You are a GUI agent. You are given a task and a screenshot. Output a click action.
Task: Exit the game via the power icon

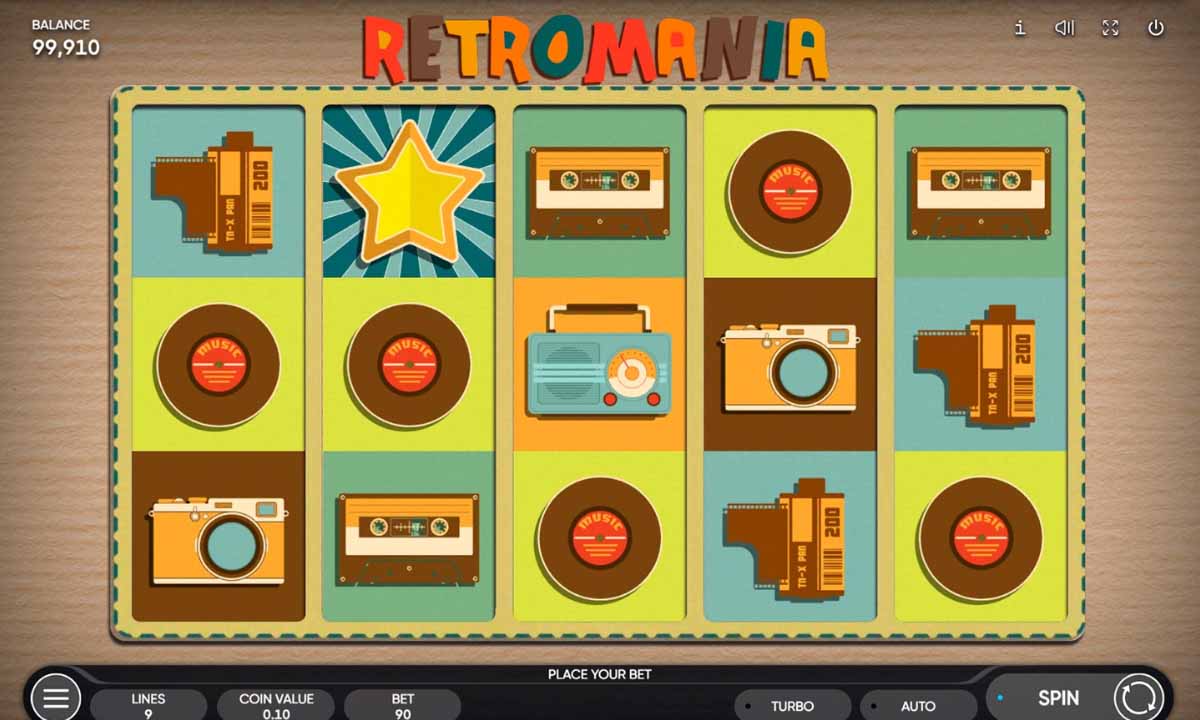tap(1155, 28)
